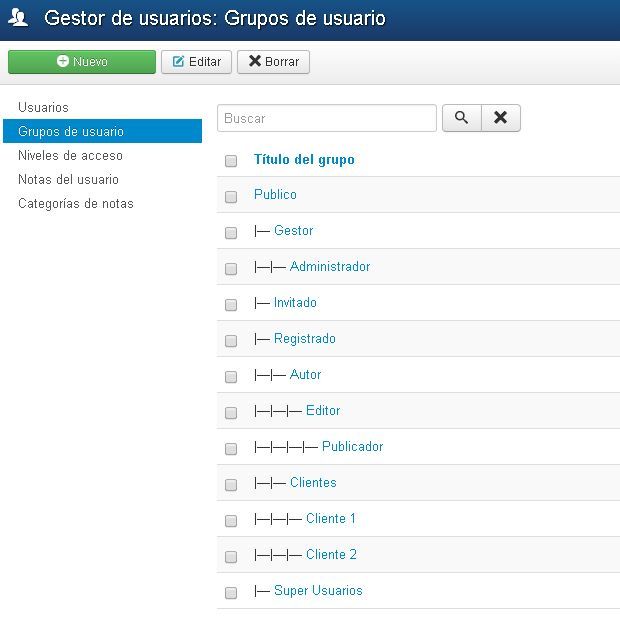
Task: Click the Nuevo green button
Action: [x=82, y=62]
